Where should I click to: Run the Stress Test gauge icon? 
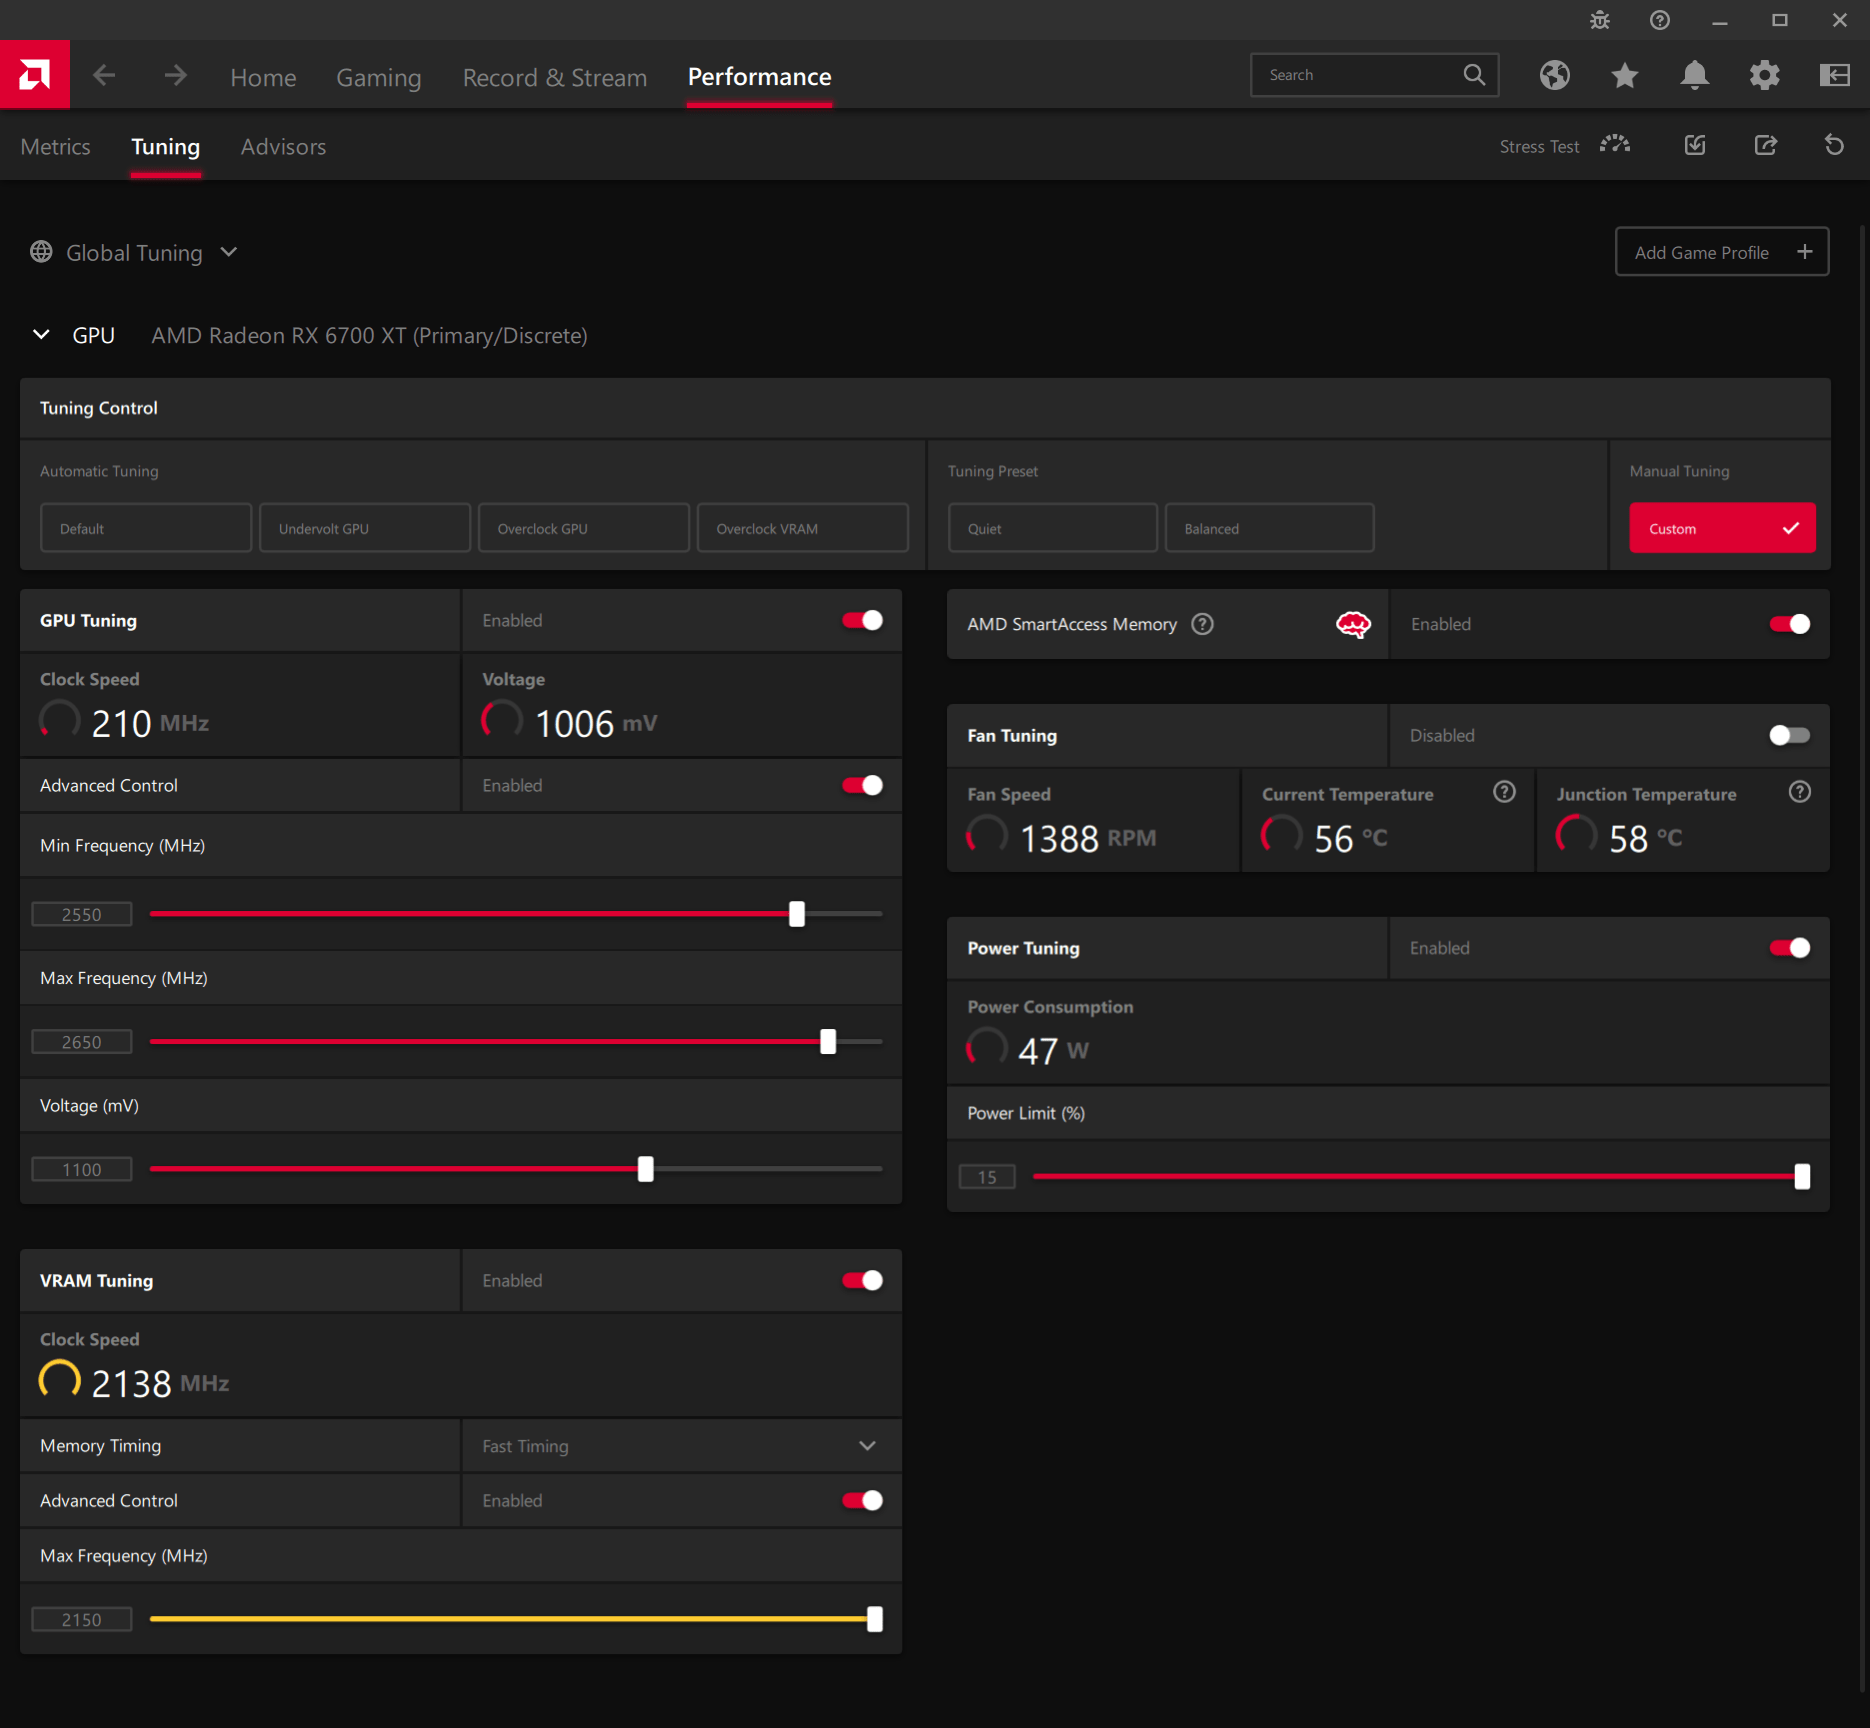(x=1615, y=145)
